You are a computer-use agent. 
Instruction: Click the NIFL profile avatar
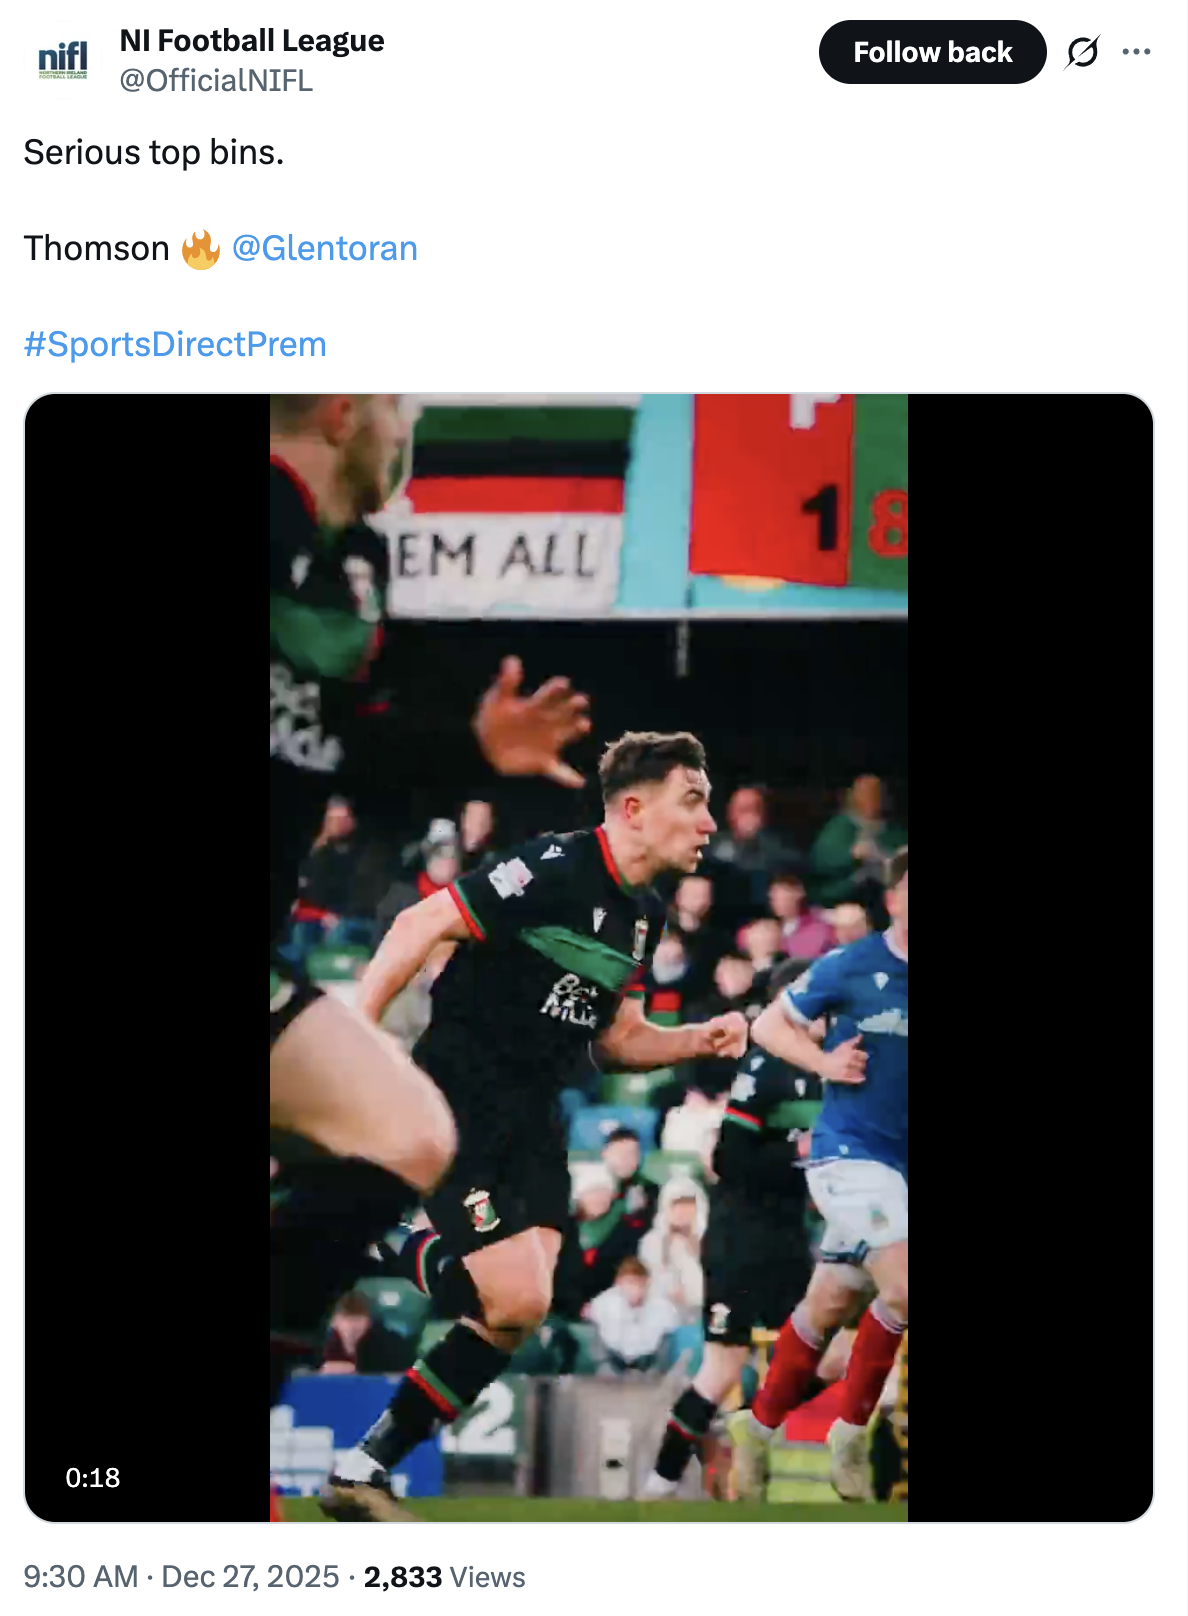point(63,60)
